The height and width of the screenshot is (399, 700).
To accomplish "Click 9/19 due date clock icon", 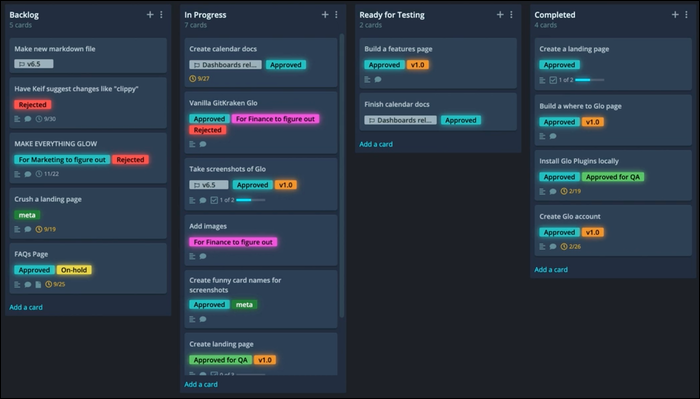I will click(39, 229).
